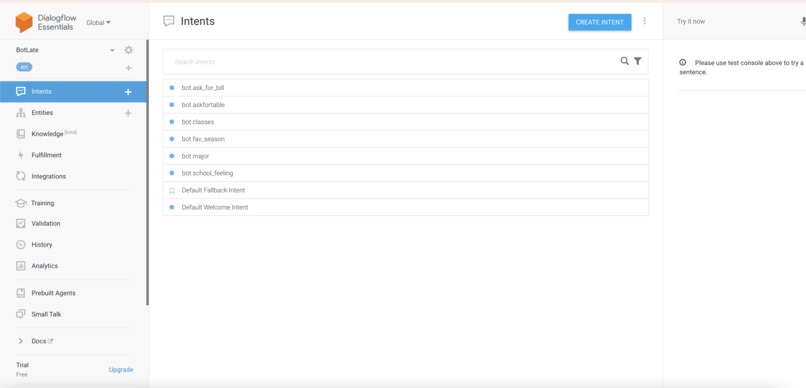
Task: Click the BotLate agent name
Action: tap(27, 50)
